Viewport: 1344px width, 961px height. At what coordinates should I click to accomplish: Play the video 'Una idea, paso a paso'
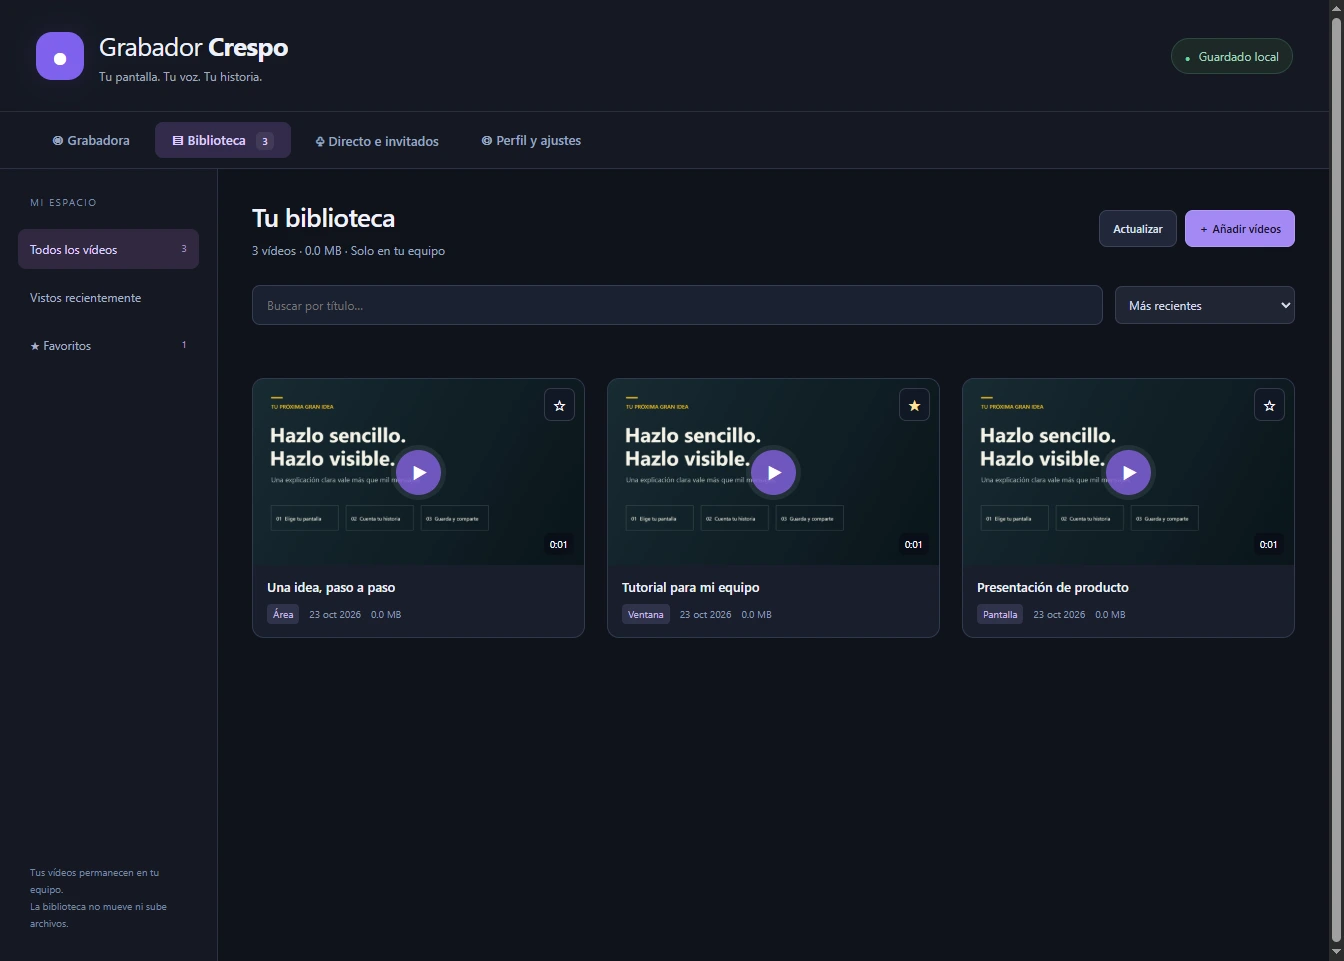click(x=419, y=473)
